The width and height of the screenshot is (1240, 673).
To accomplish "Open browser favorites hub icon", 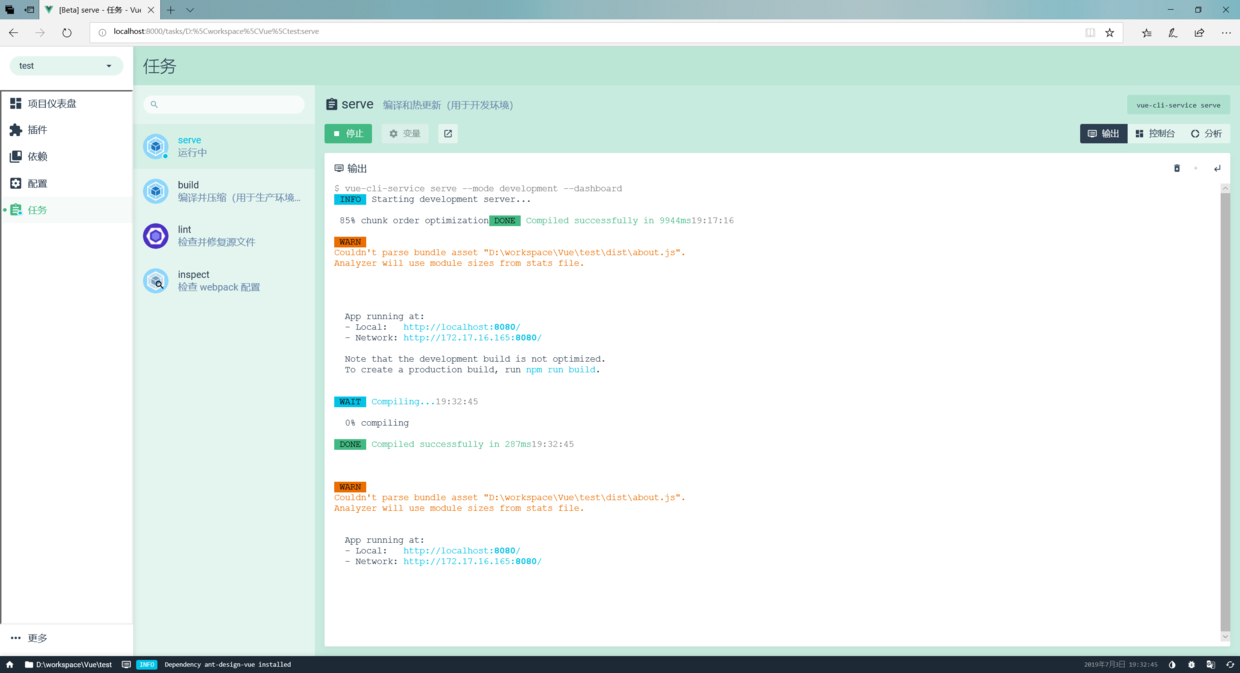I will coord(1146,32).
